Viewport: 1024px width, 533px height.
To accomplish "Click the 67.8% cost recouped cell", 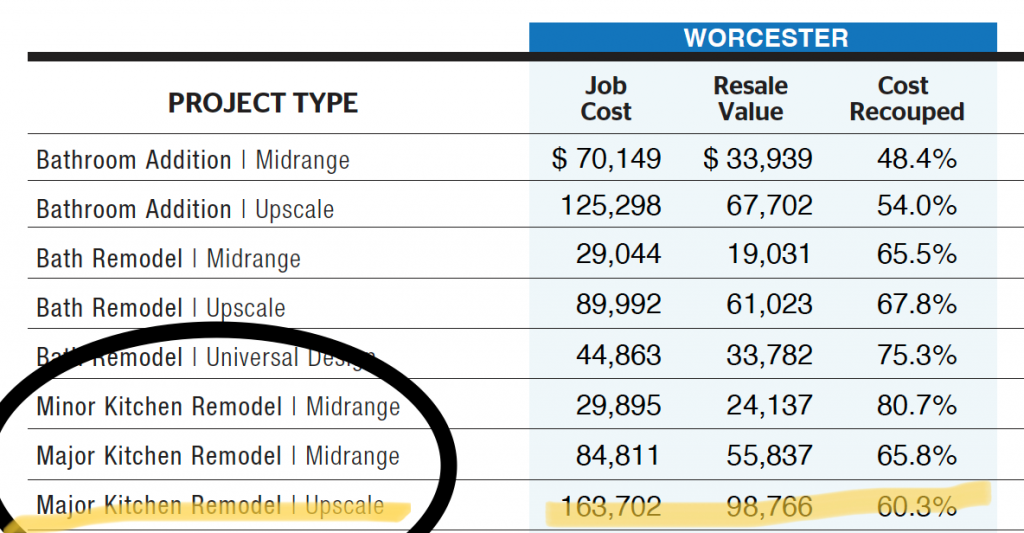I will click(x=917, y=304).
